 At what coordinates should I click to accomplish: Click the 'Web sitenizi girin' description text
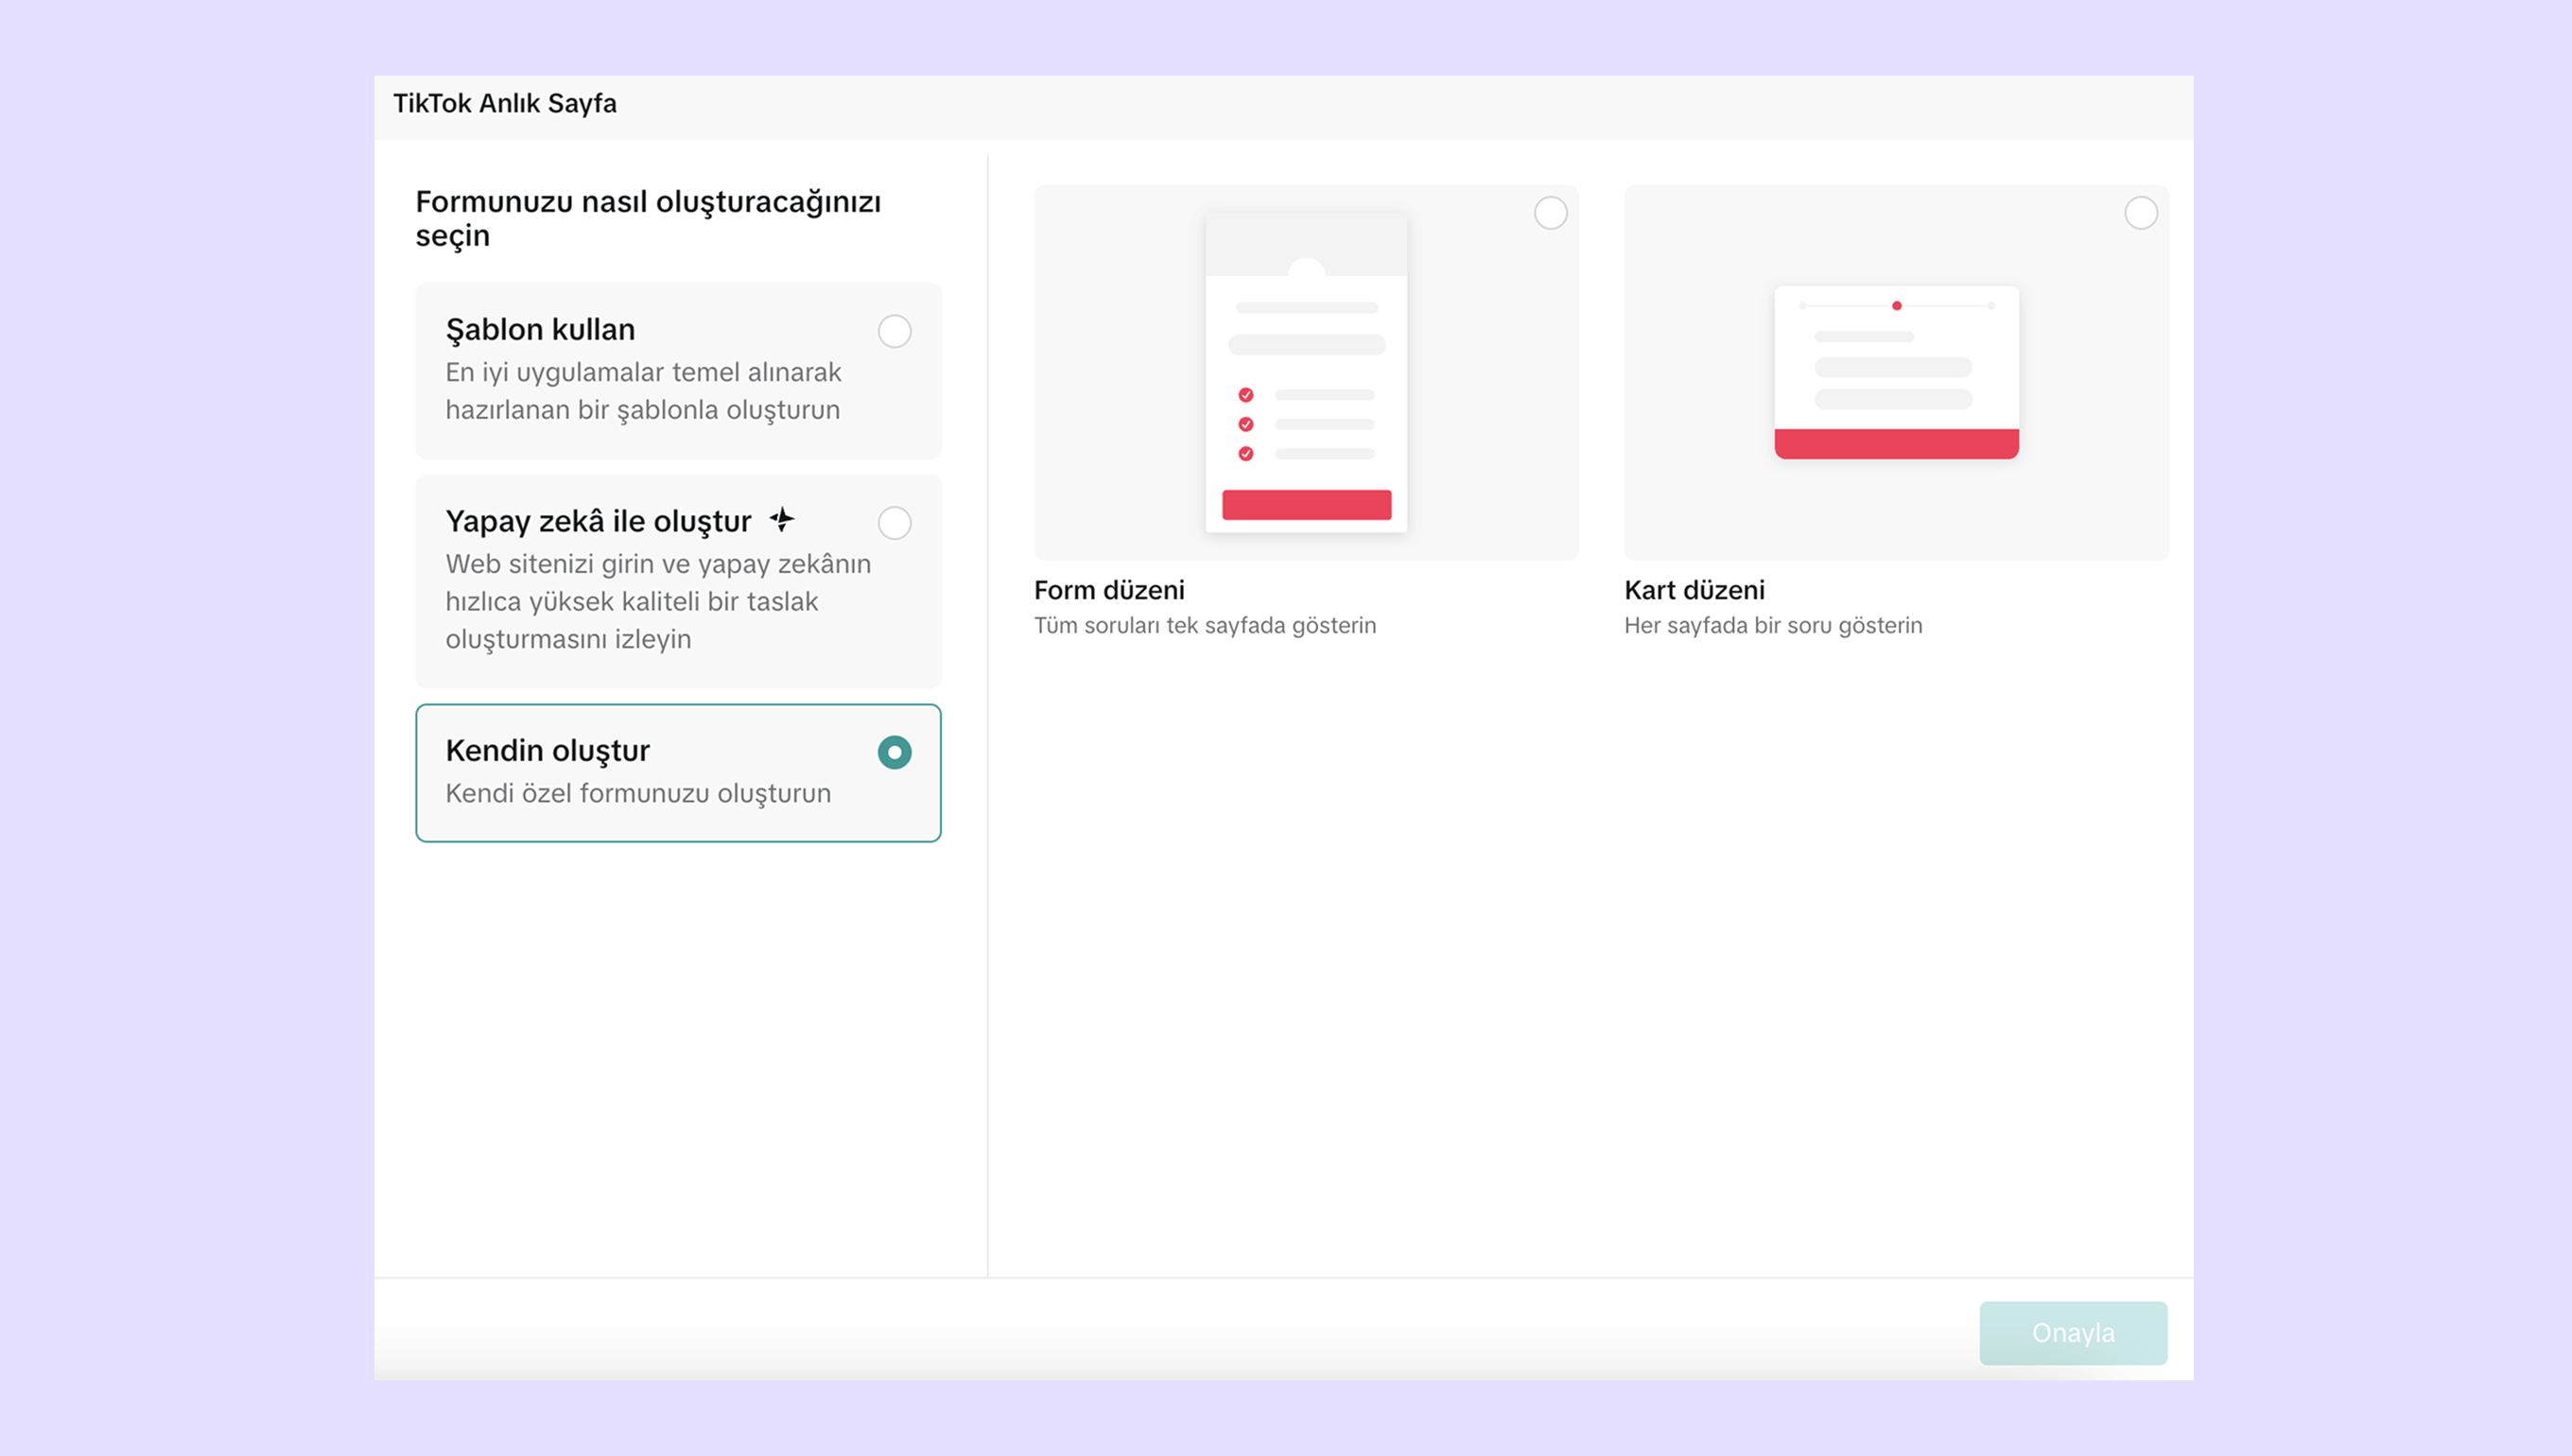point(658,601)
